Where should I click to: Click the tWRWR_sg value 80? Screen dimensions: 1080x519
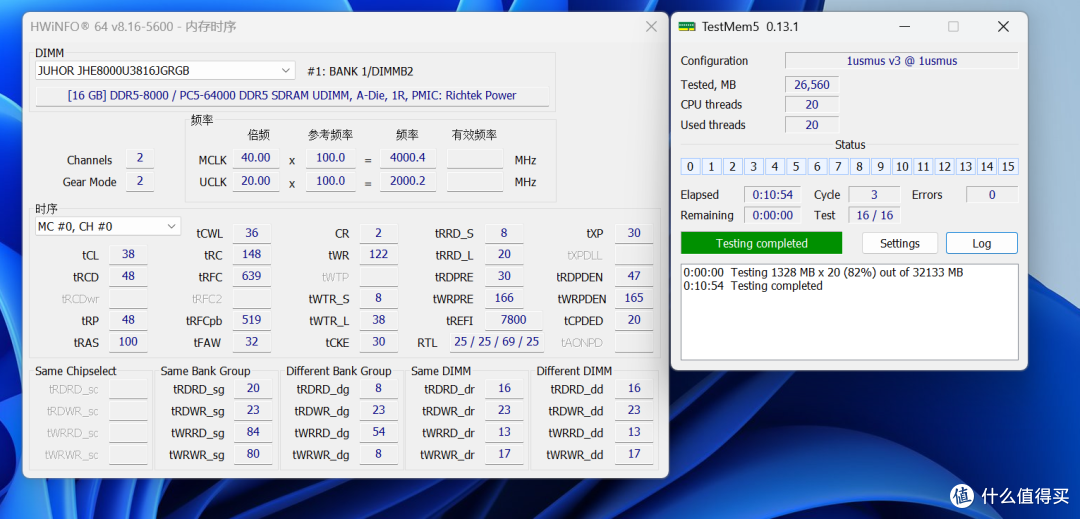pyautogui.click(x=253, y=454)
